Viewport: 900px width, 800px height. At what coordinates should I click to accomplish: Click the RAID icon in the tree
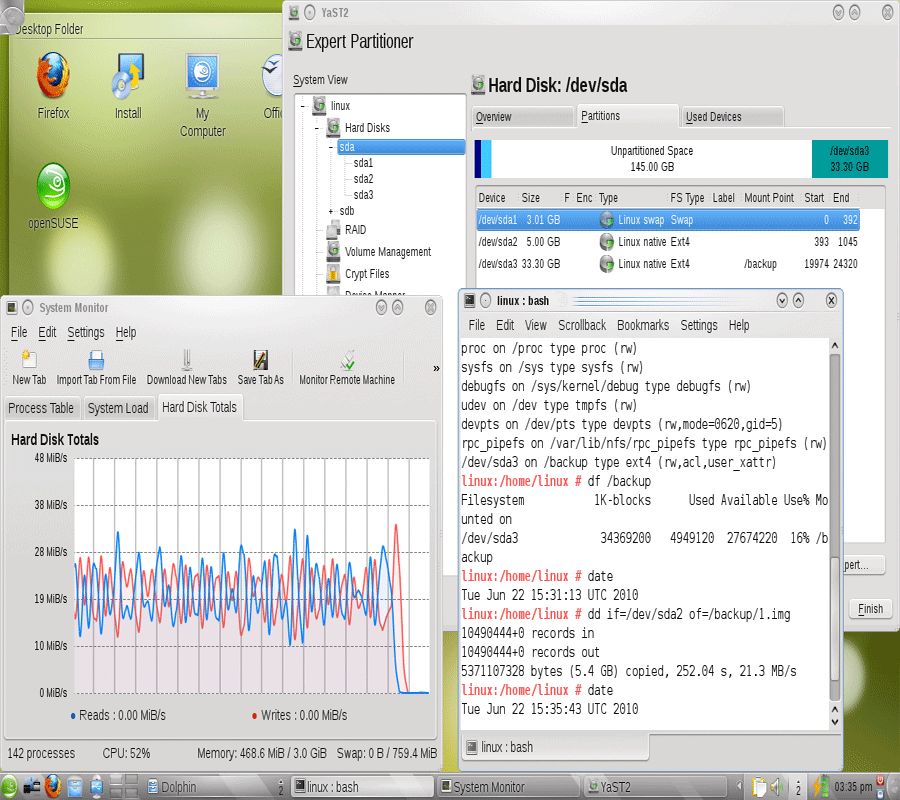(333, 230)
